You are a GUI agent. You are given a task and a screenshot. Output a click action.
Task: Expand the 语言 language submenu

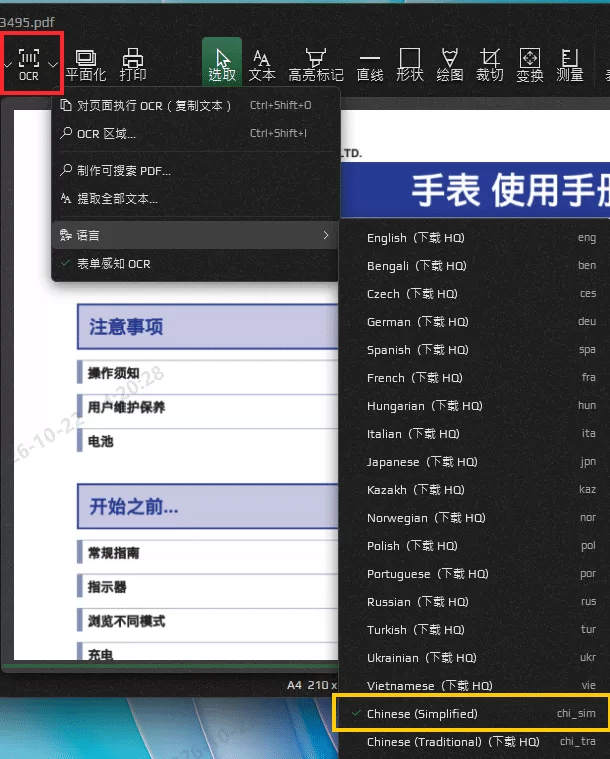[x=195, y=235]
